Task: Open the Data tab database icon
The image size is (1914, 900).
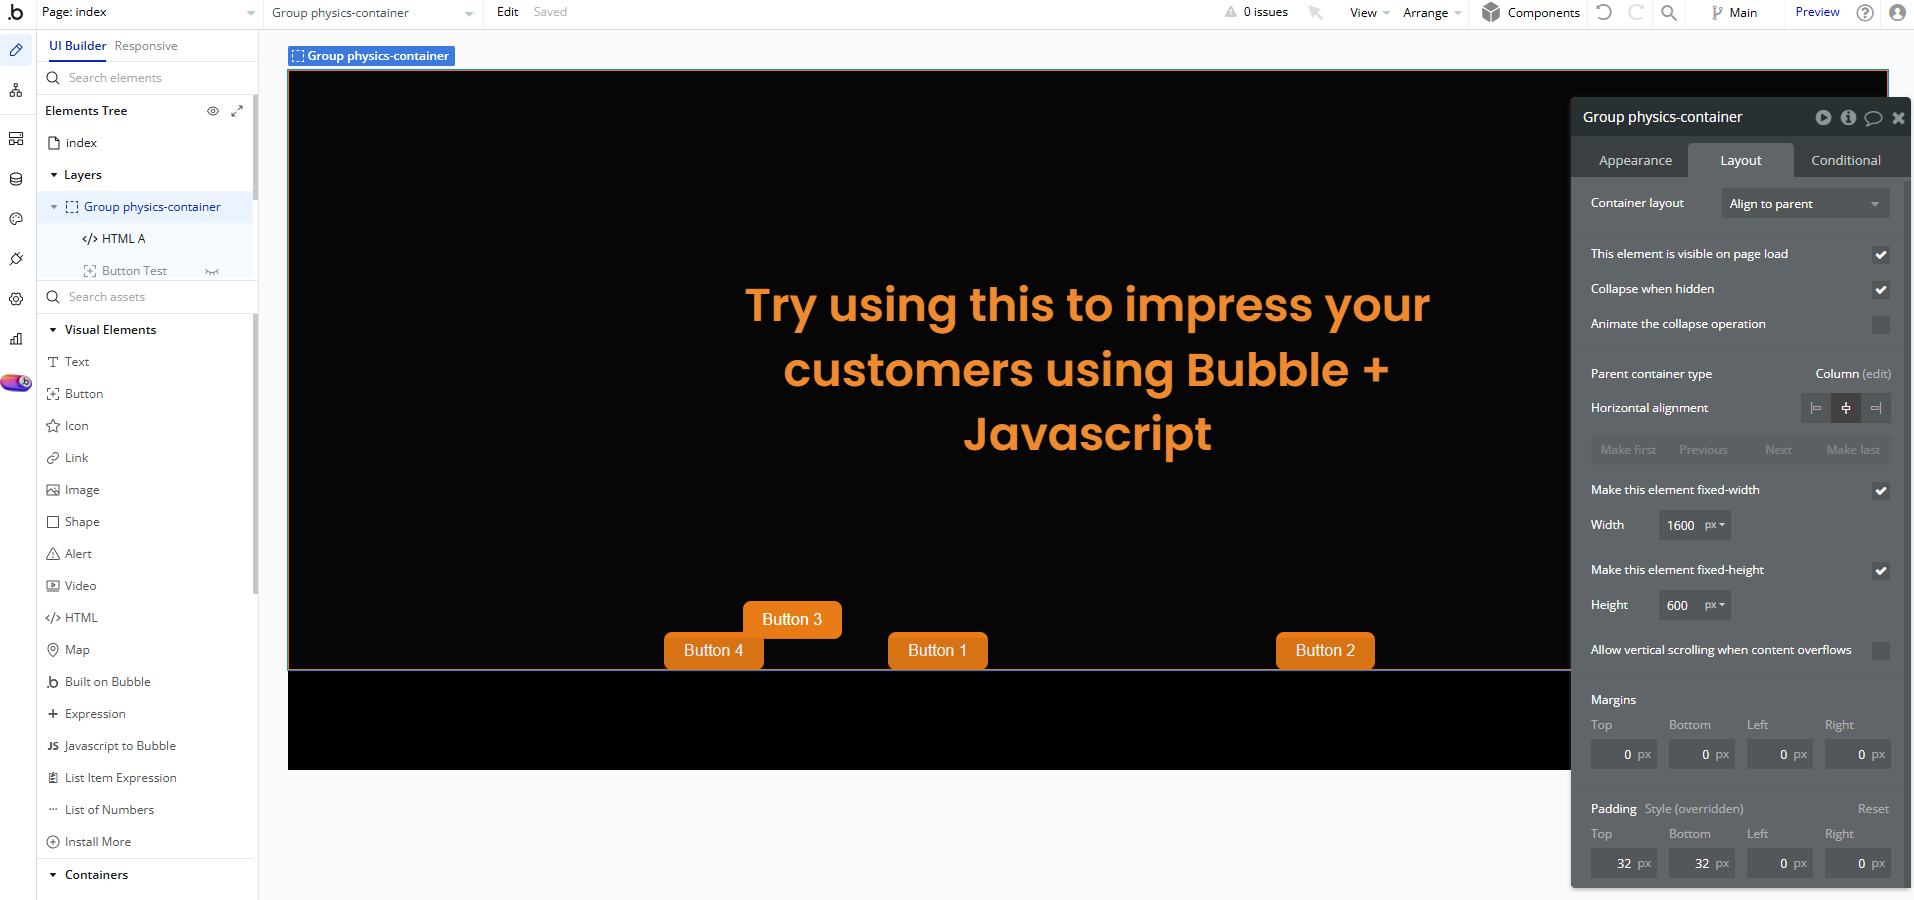Action: (16, 180)
